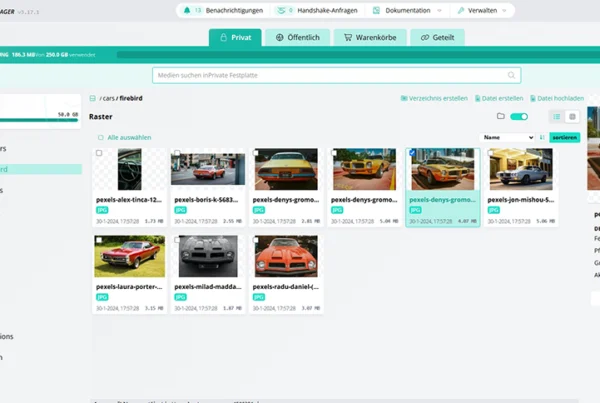Click the Verwalten wrench icon
Screen dimensions: 600x403
point(461,10)
